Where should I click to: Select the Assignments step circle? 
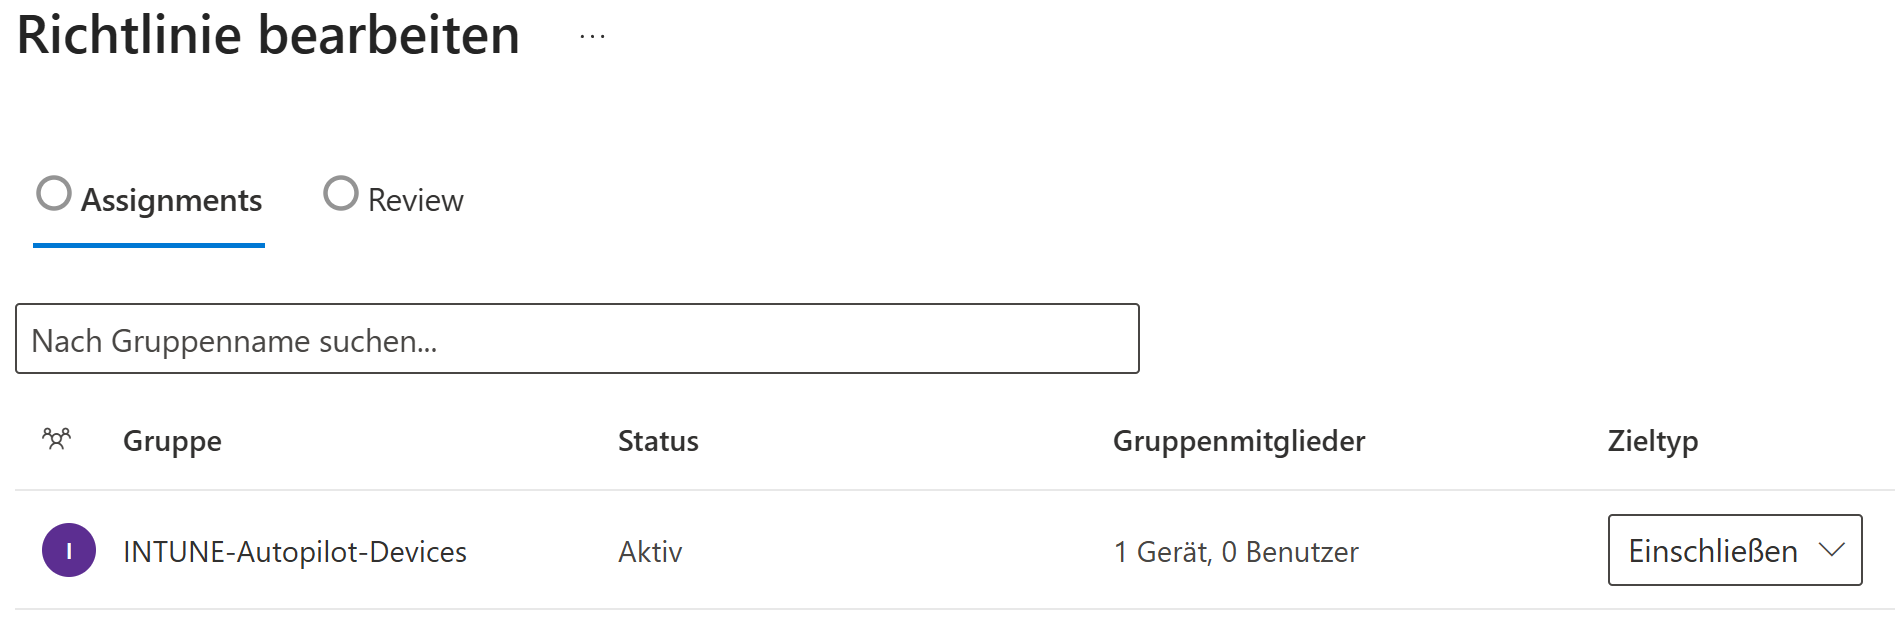click(x=54, y=193)
